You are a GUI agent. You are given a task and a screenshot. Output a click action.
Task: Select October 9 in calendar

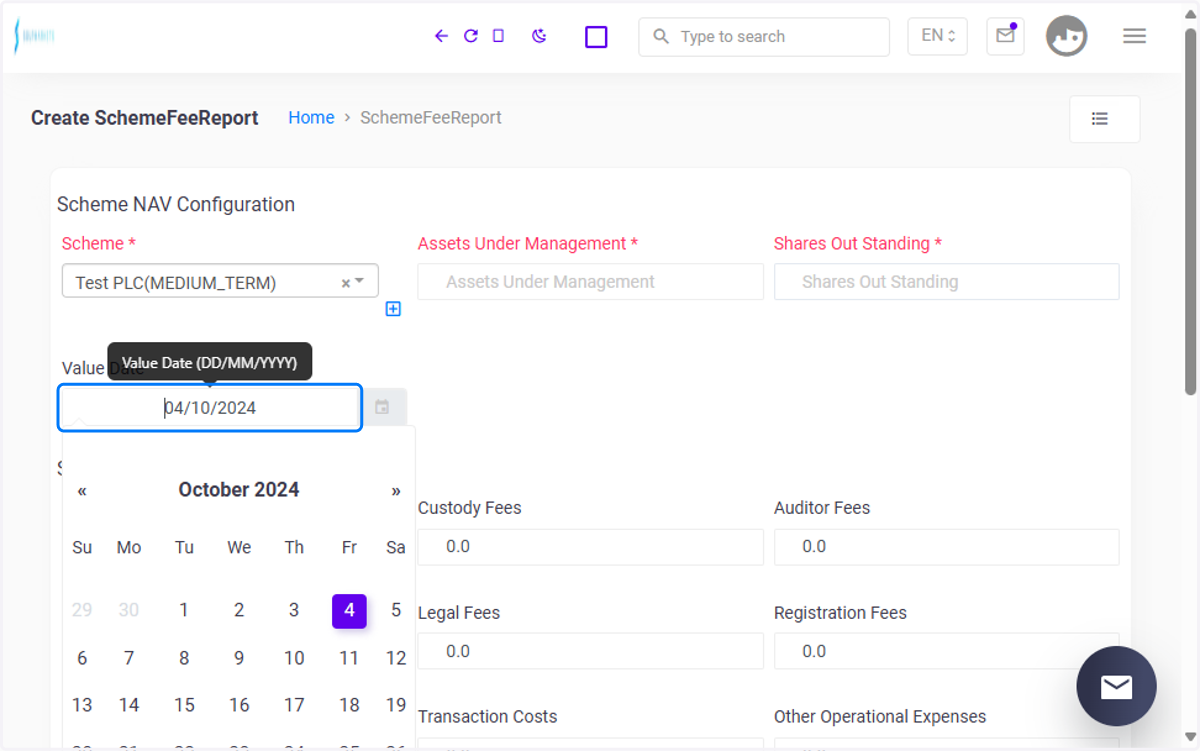(239, 658)
